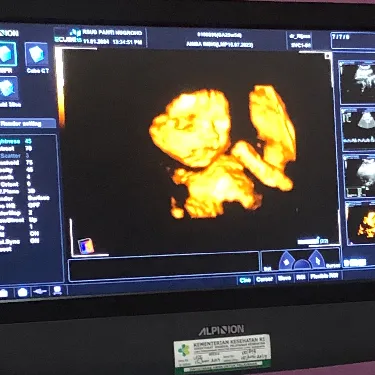Switch to the Flexible ROI tab
Image resolution: width=375 pixels, height=375 pixels.
pos(324,276)
